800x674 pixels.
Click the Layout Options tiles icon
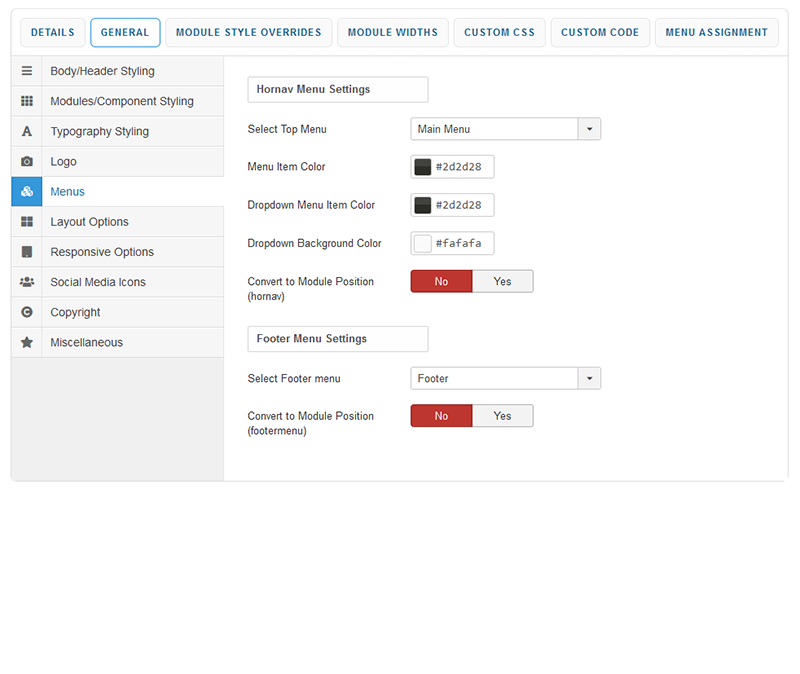27,222
